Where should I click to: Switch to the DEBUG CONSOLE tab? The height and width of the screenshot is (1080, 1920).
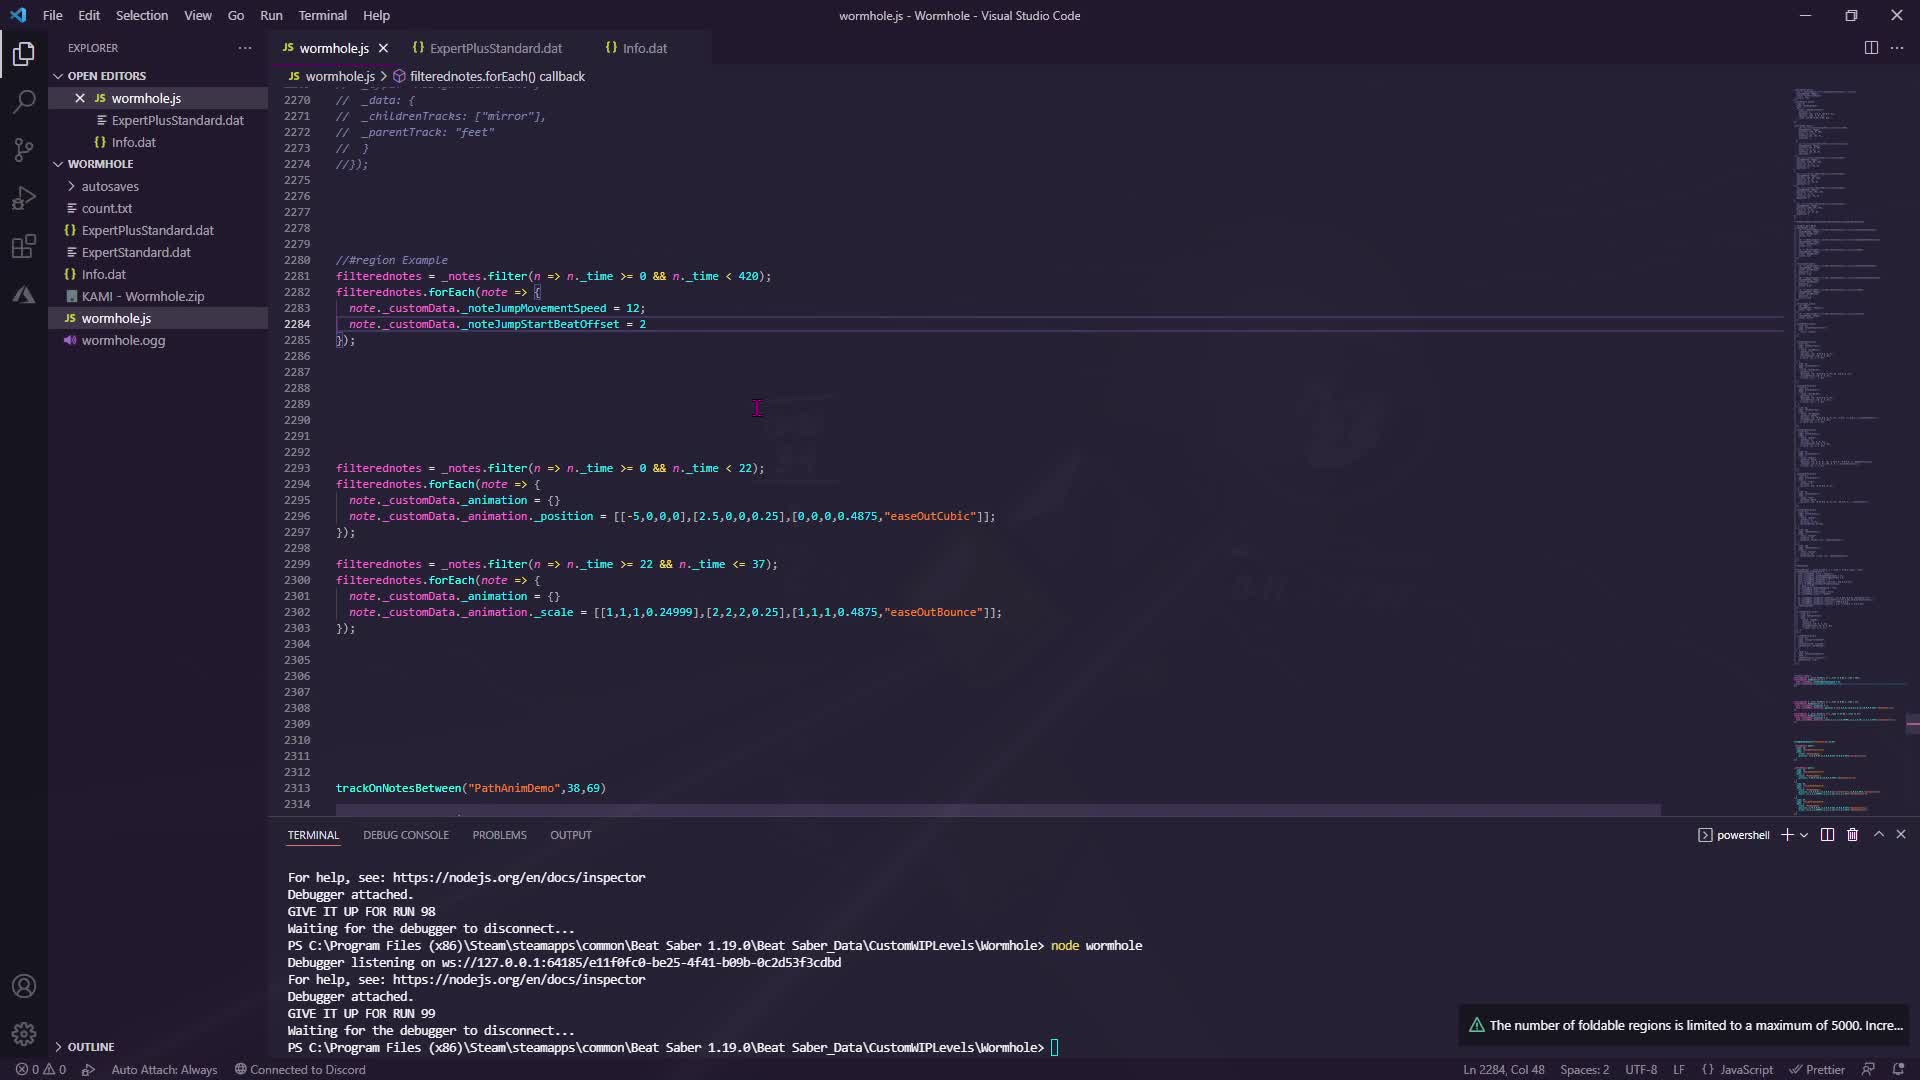click(x=406, y=834)
